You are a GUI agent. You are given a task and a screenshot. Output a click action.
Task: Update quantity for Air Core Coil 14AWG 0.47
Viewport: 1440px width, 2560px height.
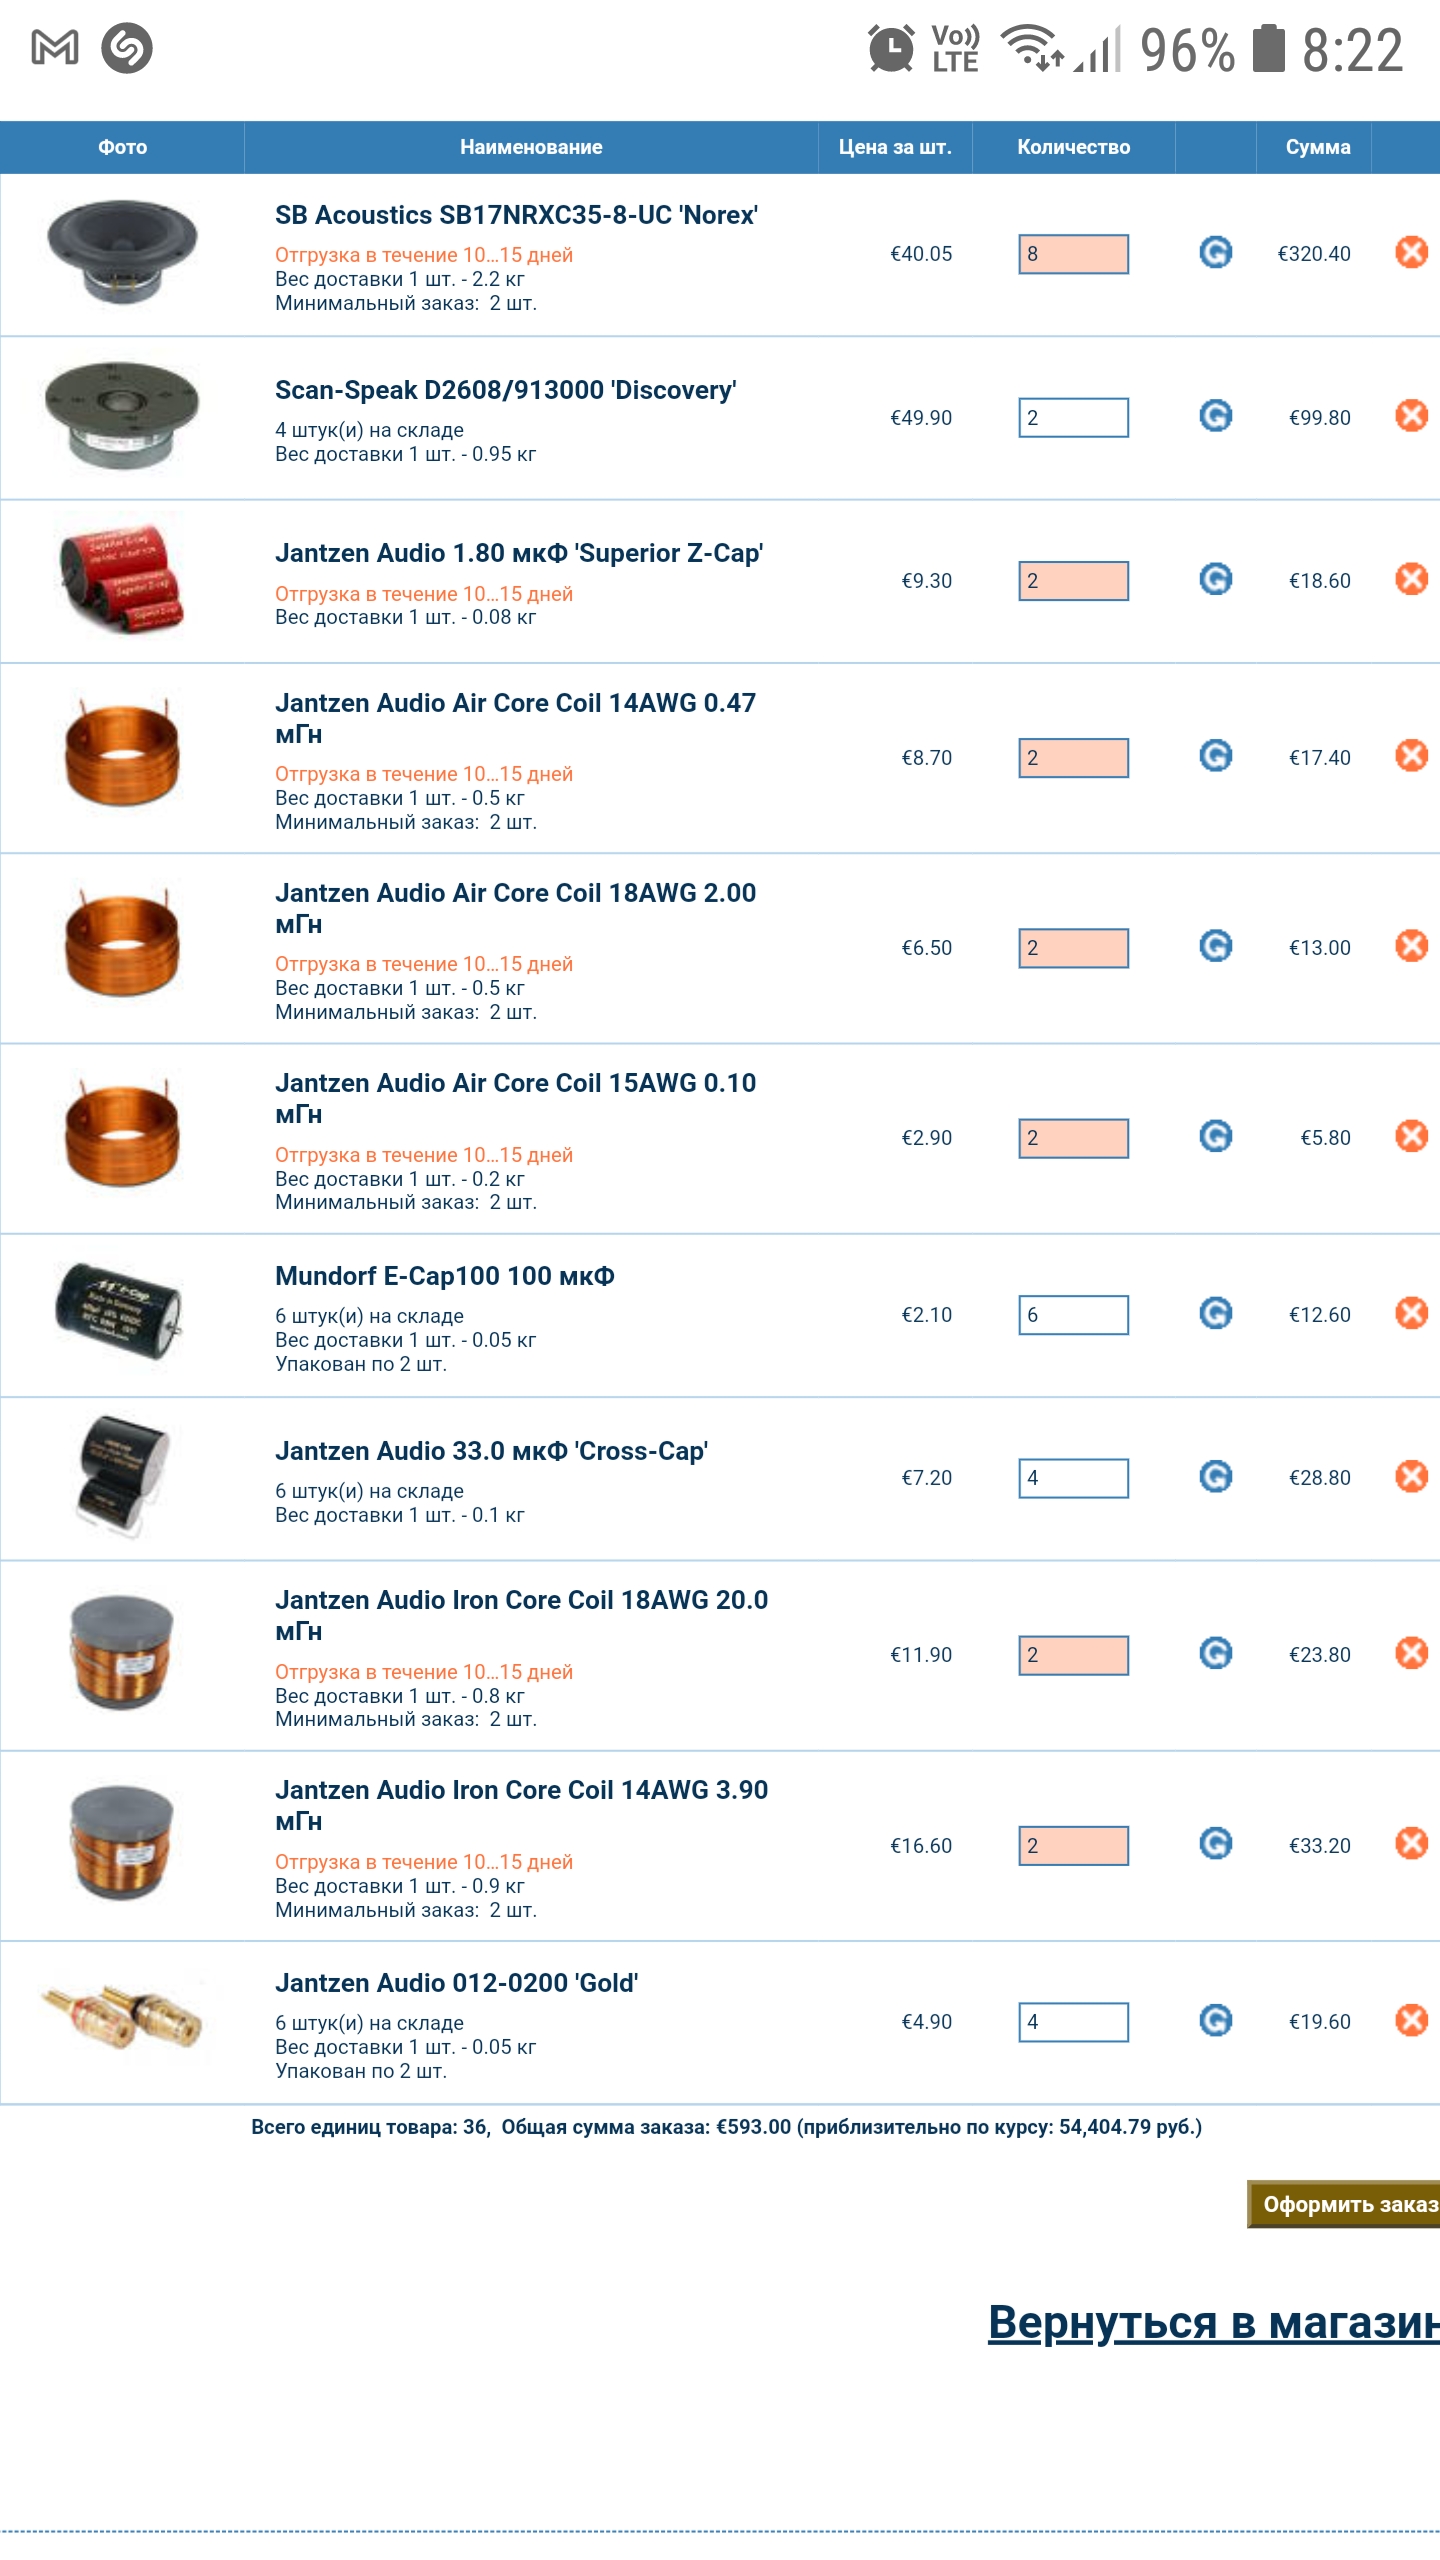point(1215,756)
